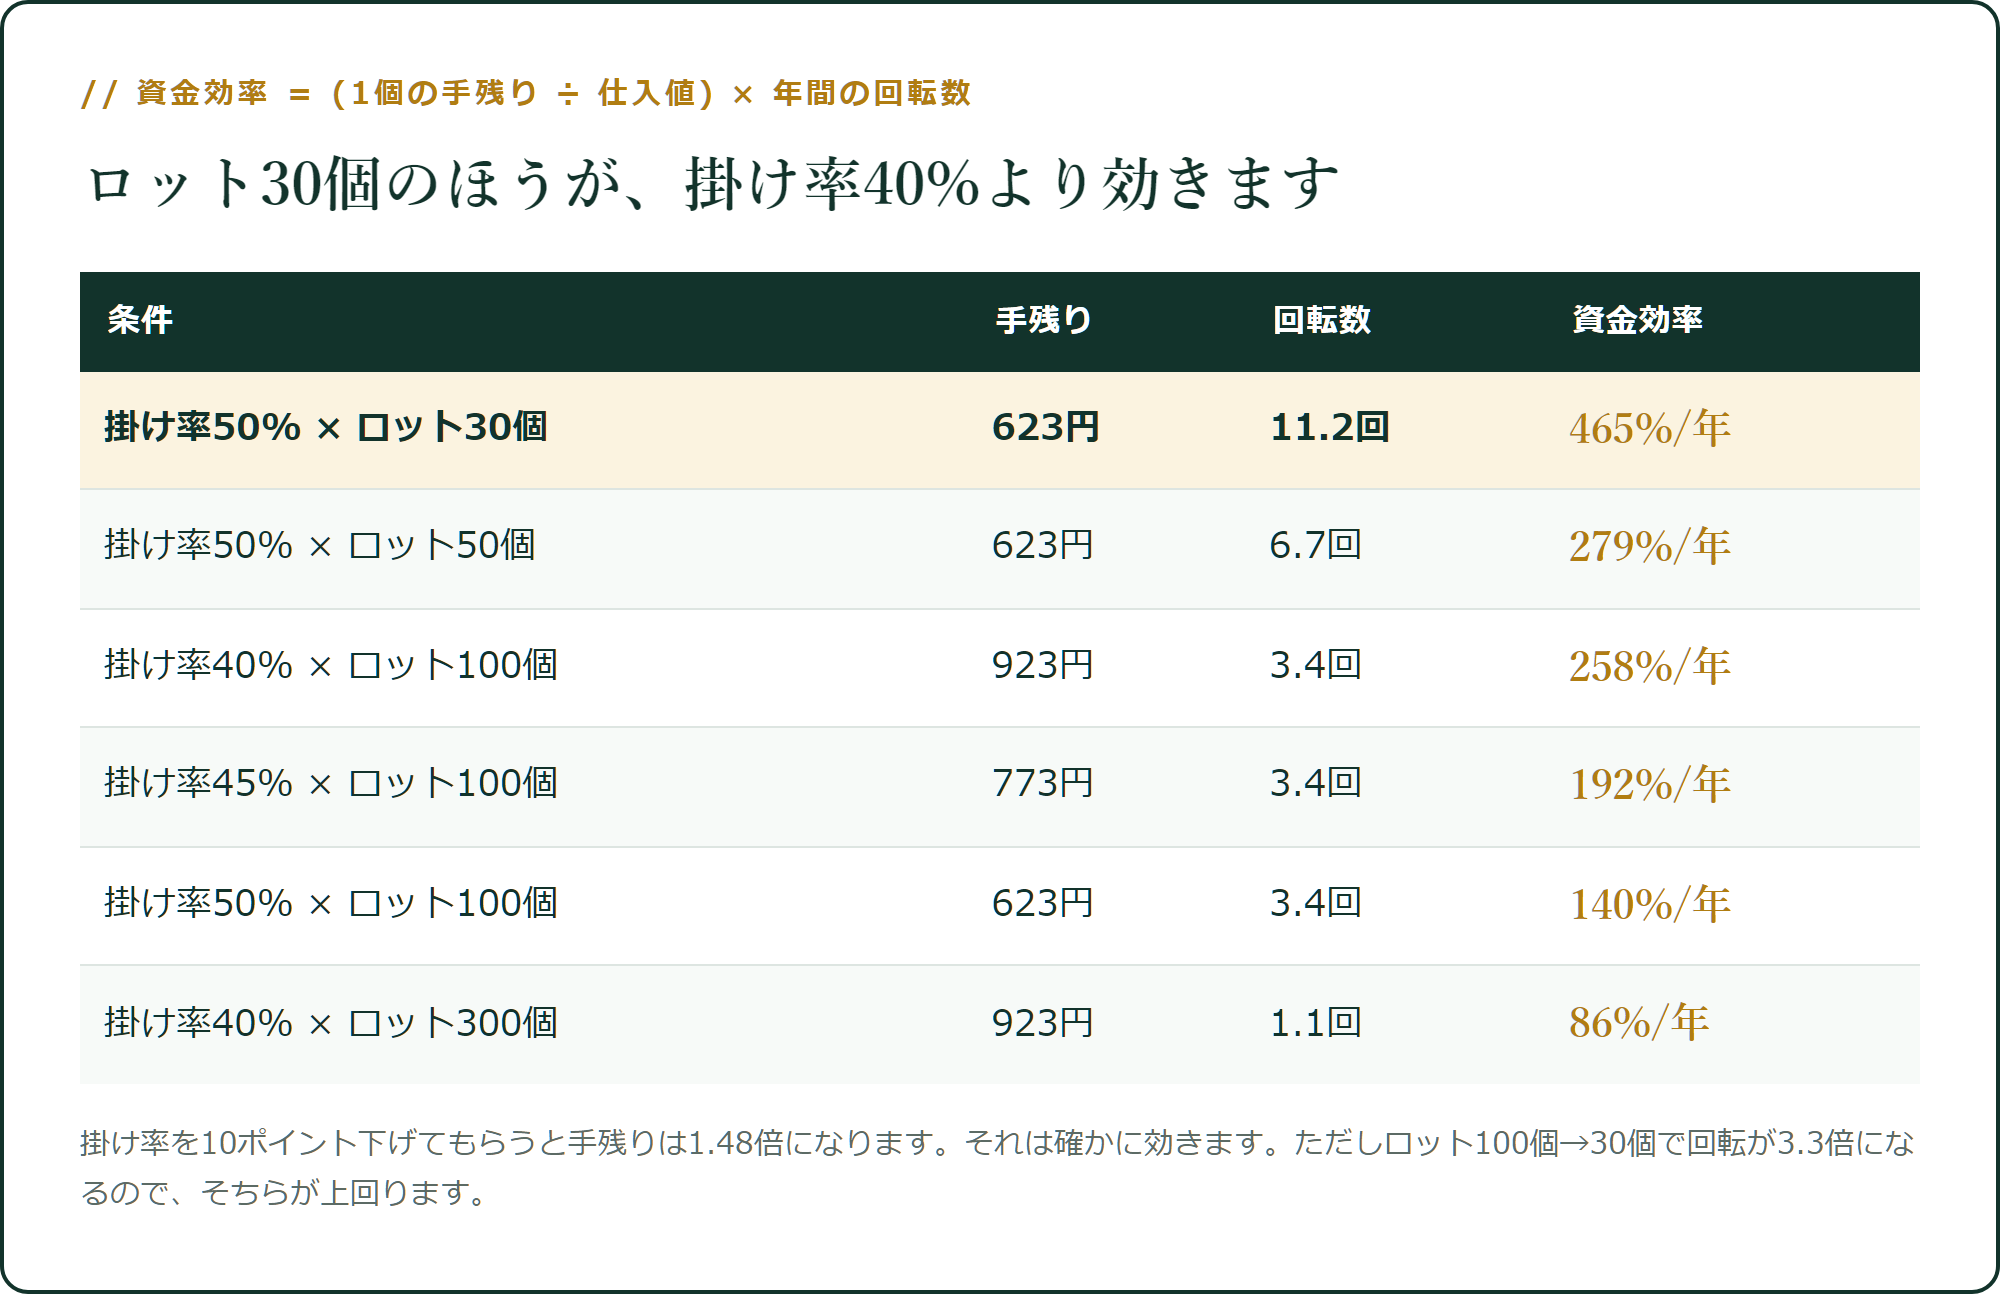This screenshot has width=2000, height=1294.
Task: Click the 1.1回 cell
Action: 1315,1023
